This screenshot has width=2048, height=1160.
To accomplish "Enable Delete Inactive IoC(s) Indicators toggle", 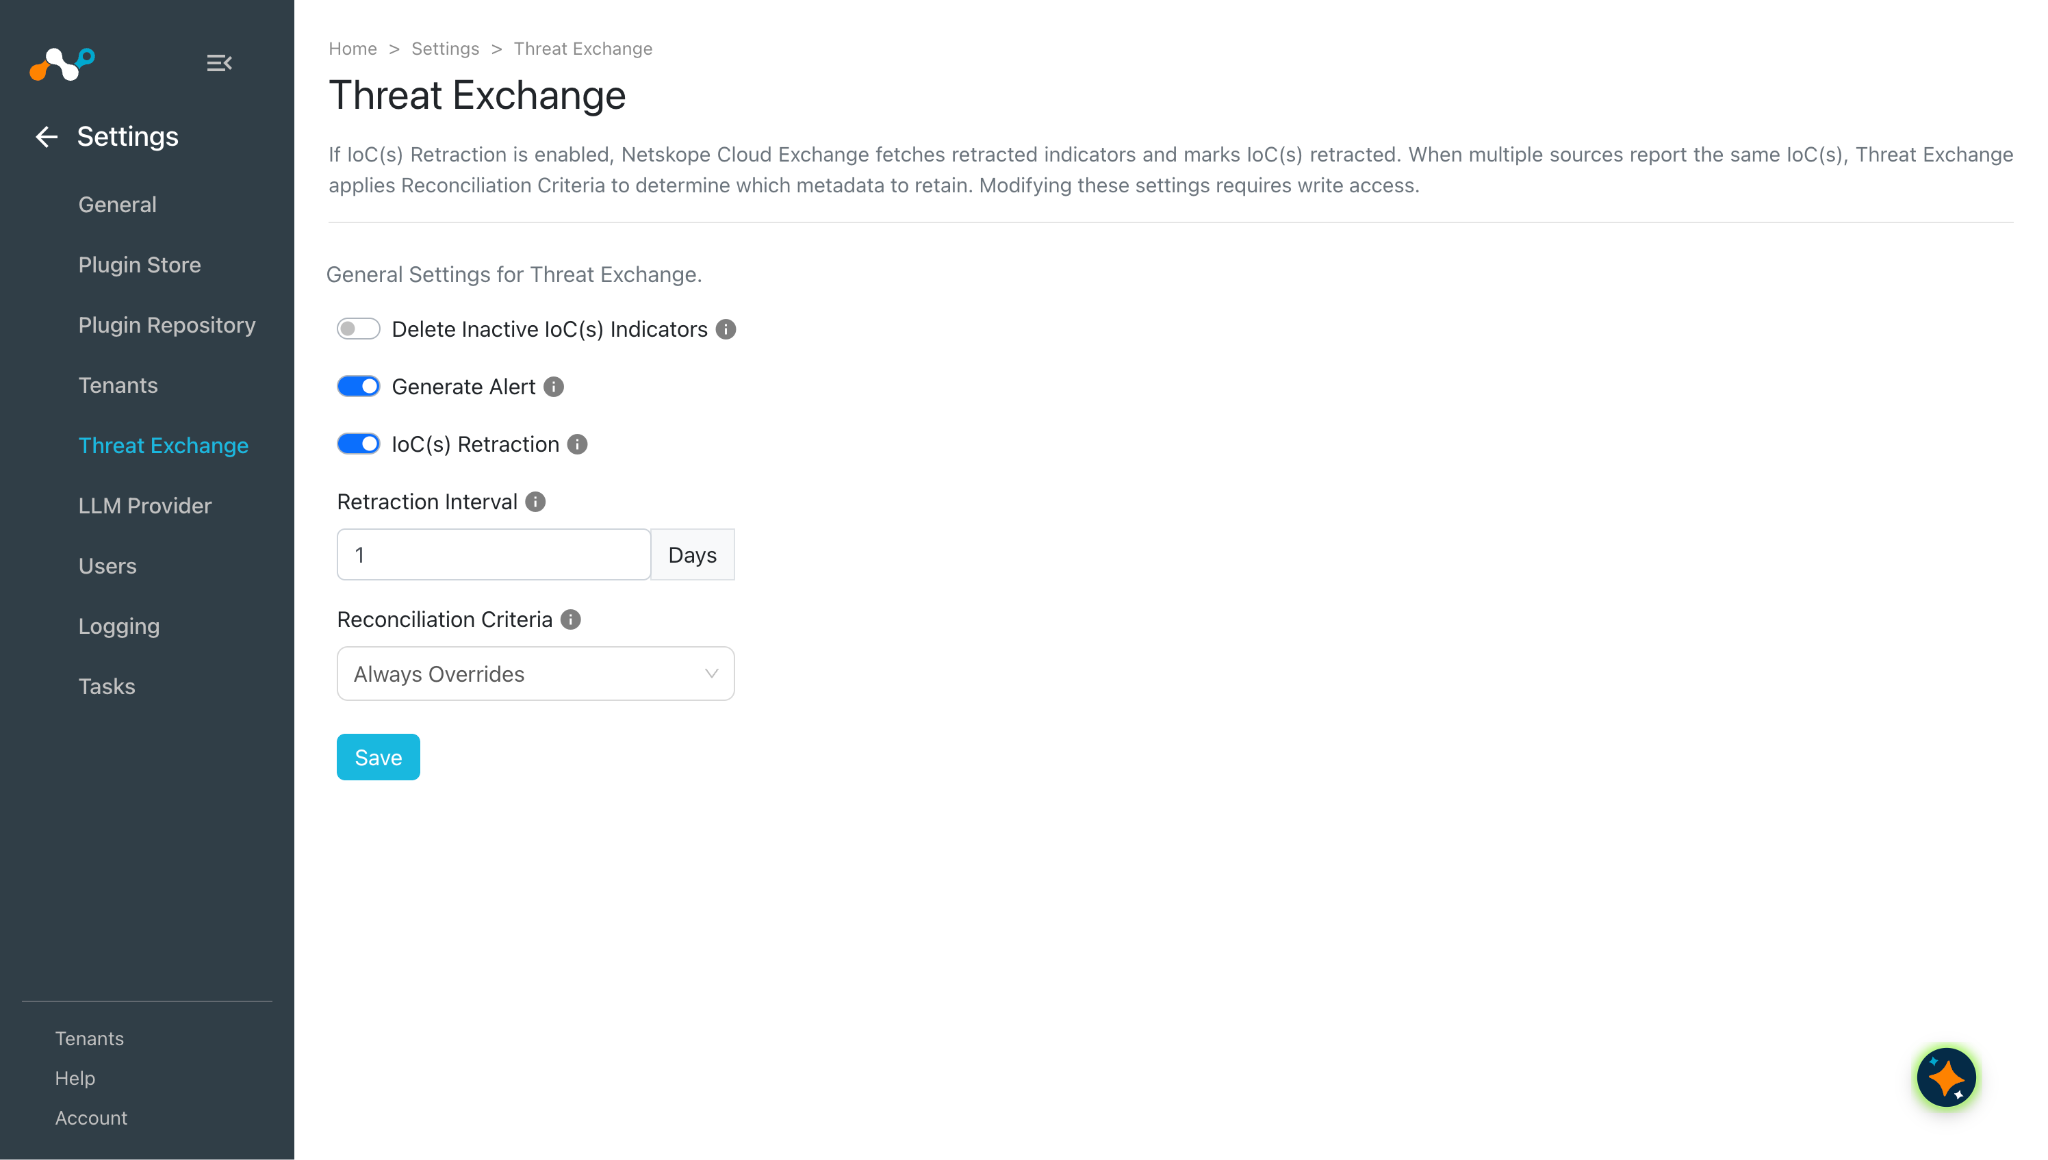I will click(358, 329).
